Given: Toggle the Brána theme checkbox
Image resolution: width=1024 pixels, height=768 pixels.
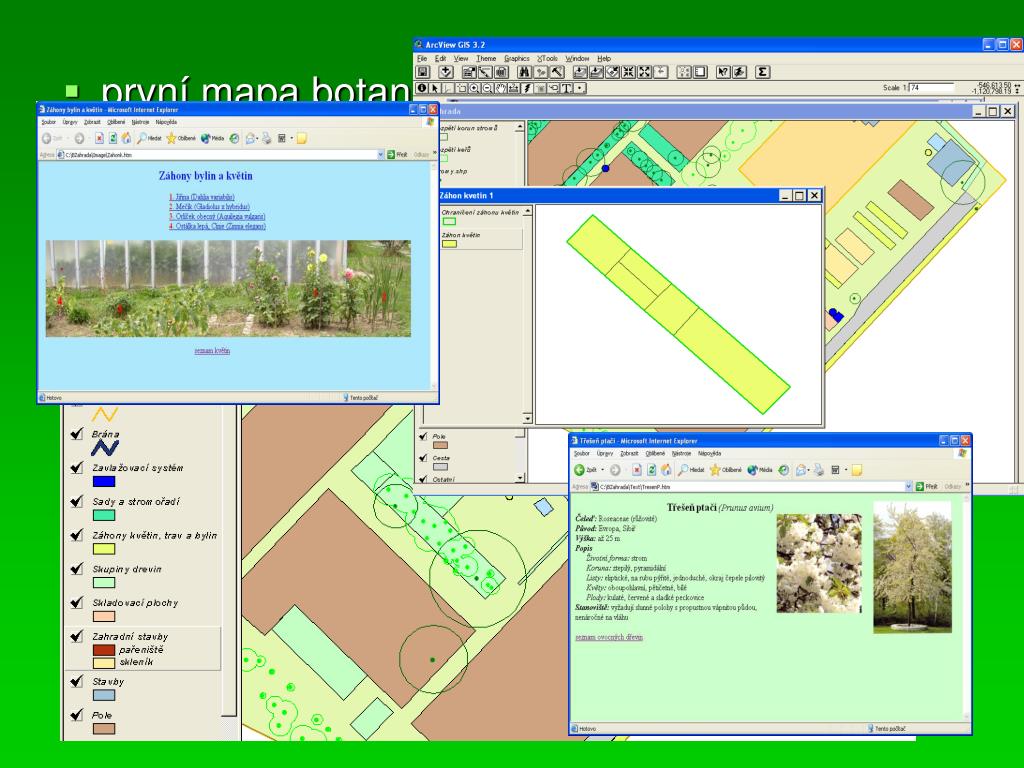Looking at the screenshot, I should click(x=77, y=434).
